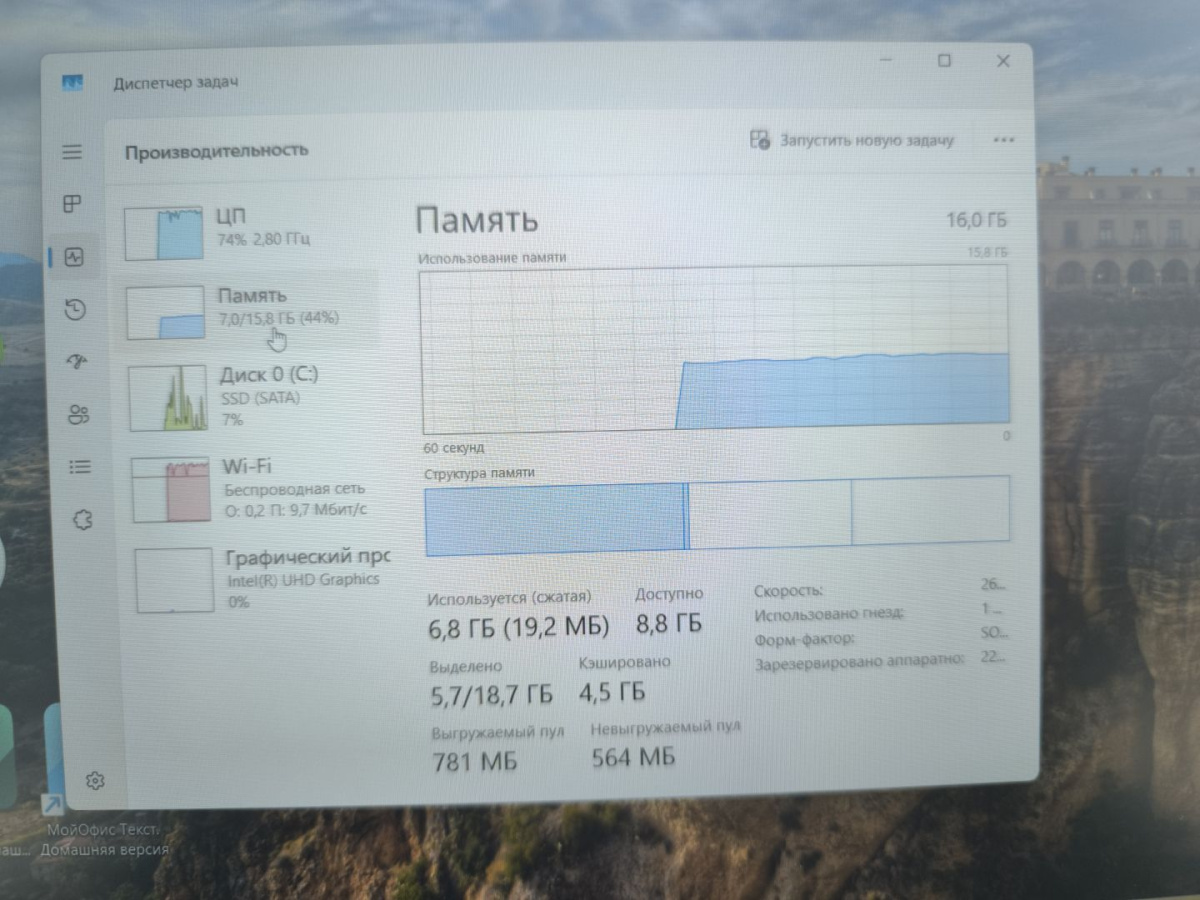The image size is (1200, 900).
Task: Open the Processes section in Task Manager
Action: click(x=71, y=205)
